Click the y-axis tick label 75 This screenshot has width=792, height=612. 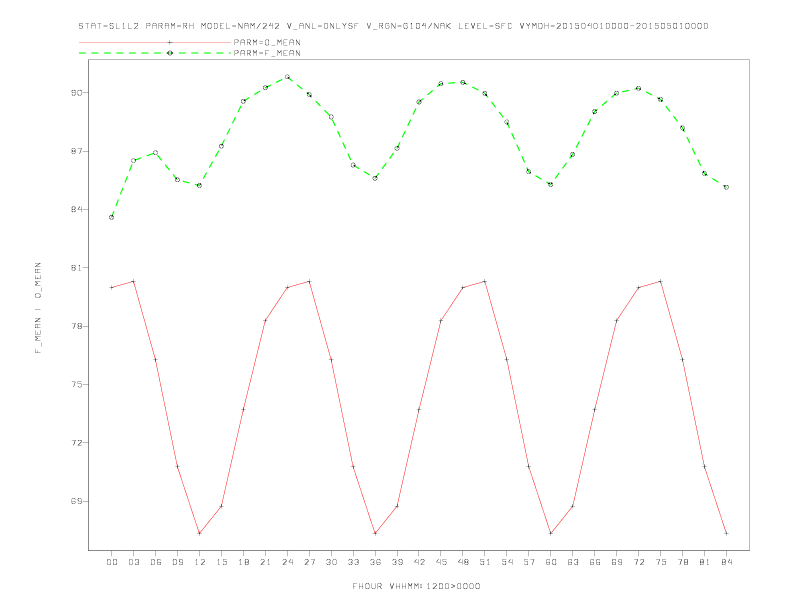pos(76,384)
